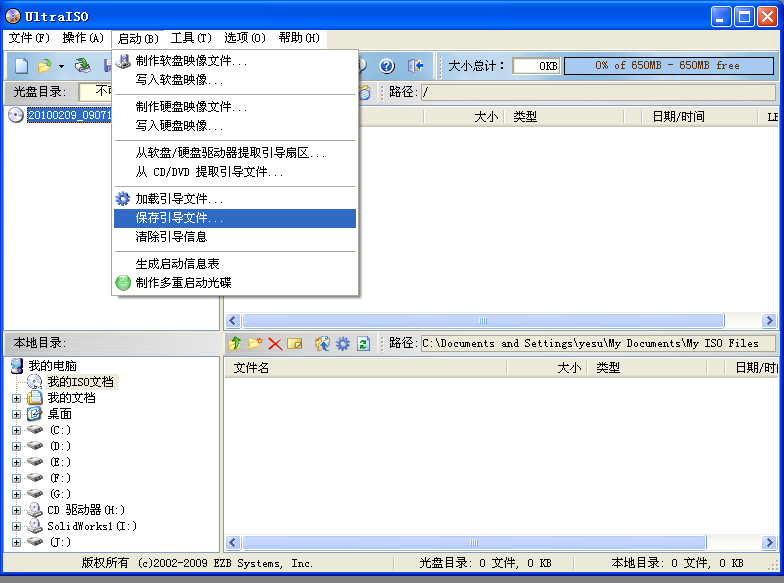Click the New folder icon in the local toolbar

click(254, 344)
